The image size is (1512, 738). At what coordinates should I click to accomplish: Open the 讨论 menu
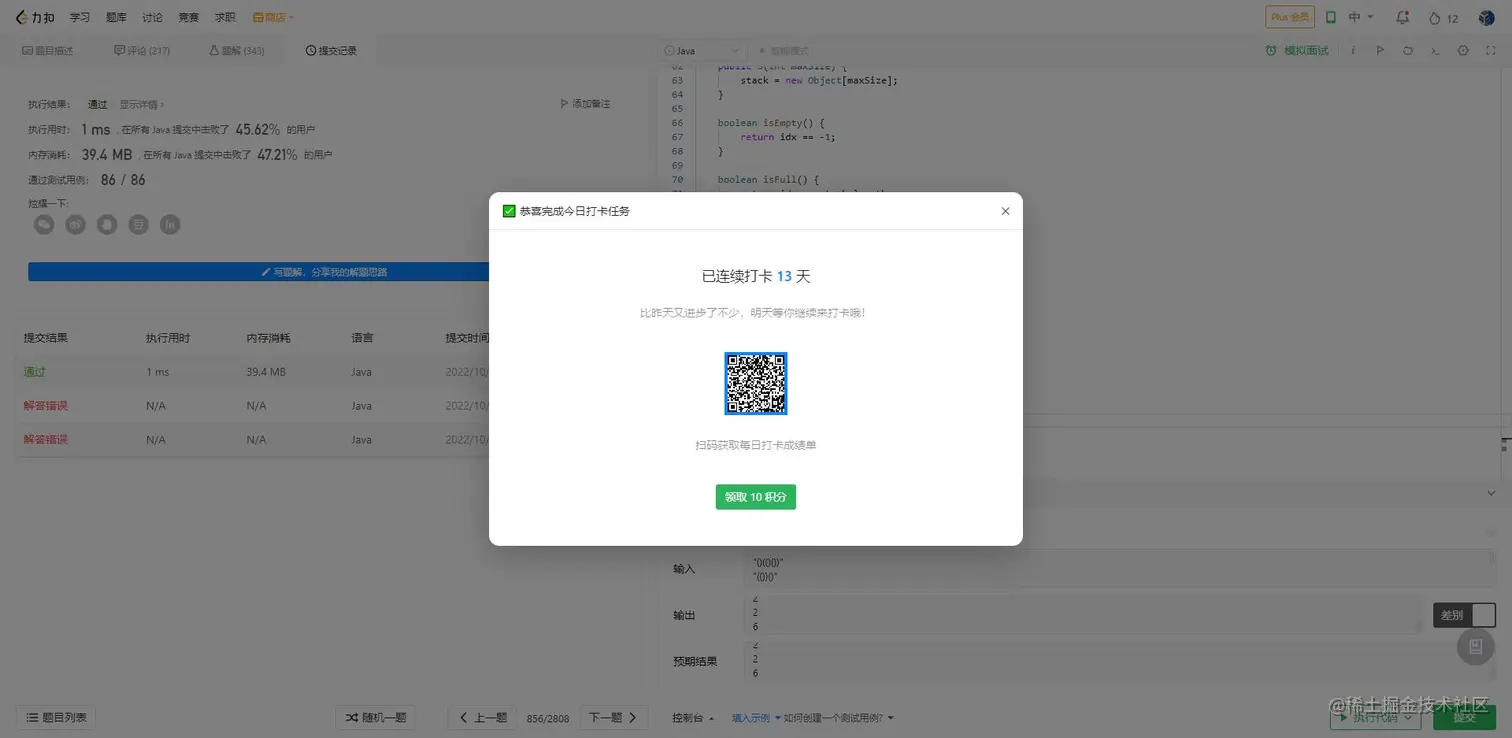pos(152,17)
